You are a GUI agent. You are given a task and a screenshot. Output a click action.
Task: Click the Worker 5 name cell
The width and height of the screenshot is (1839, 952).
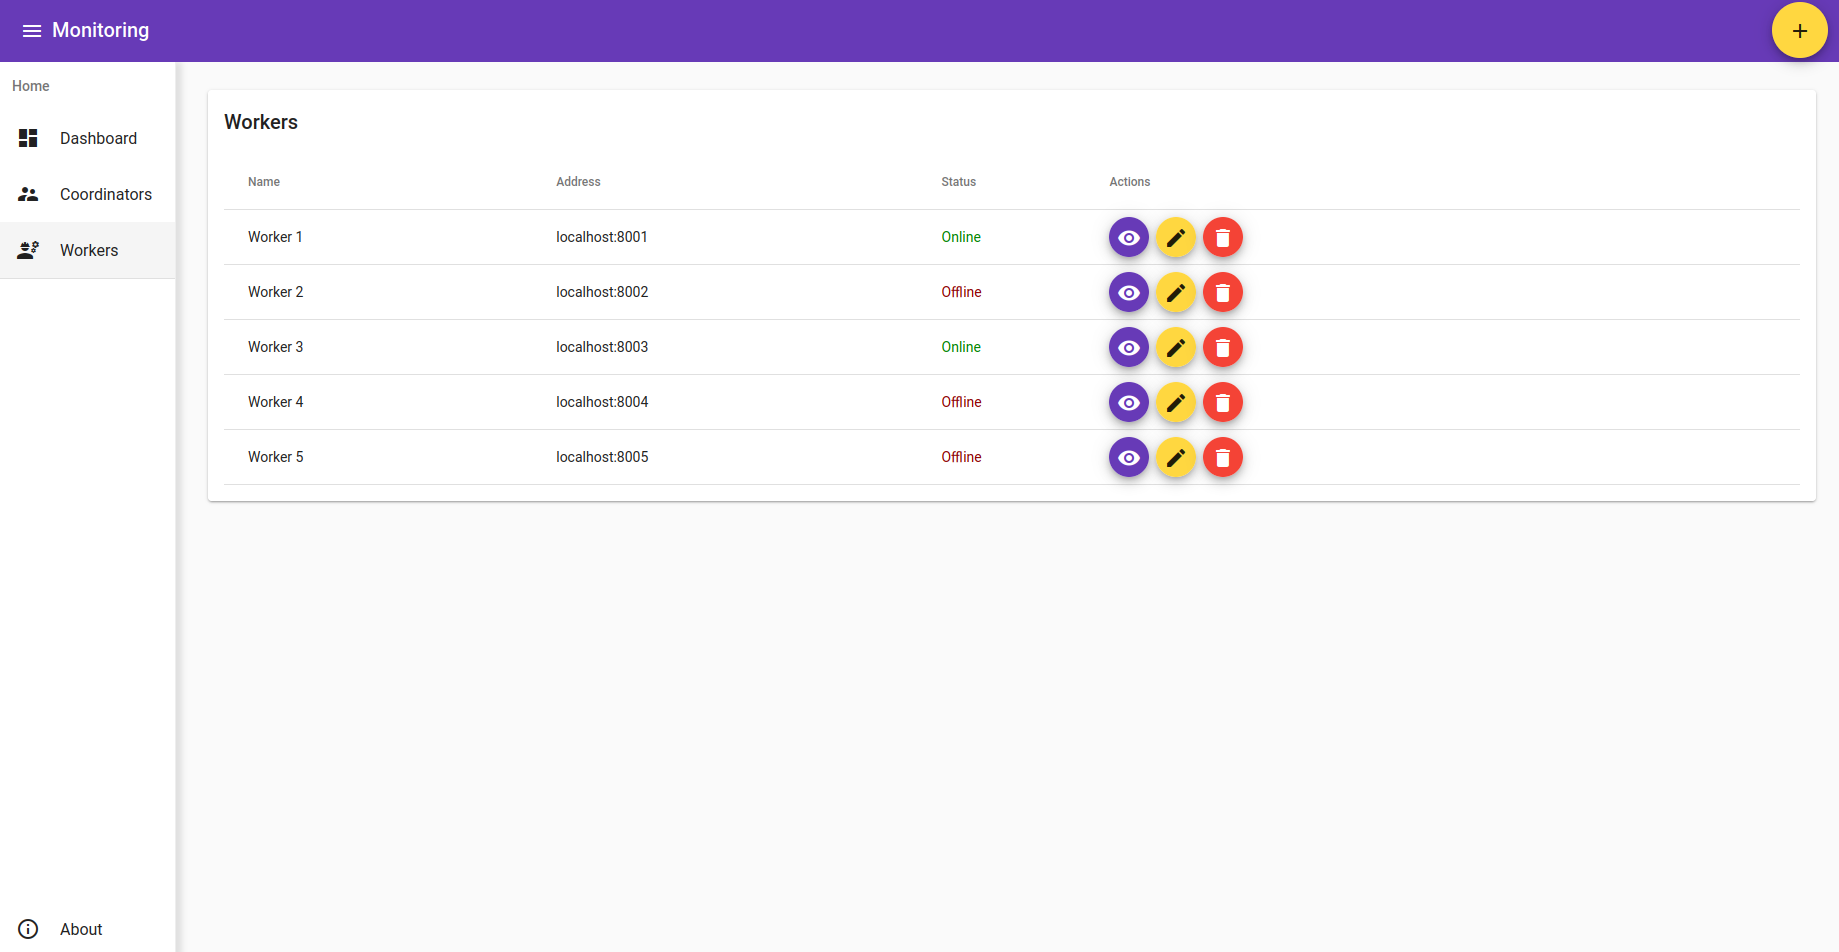point(275,457)
